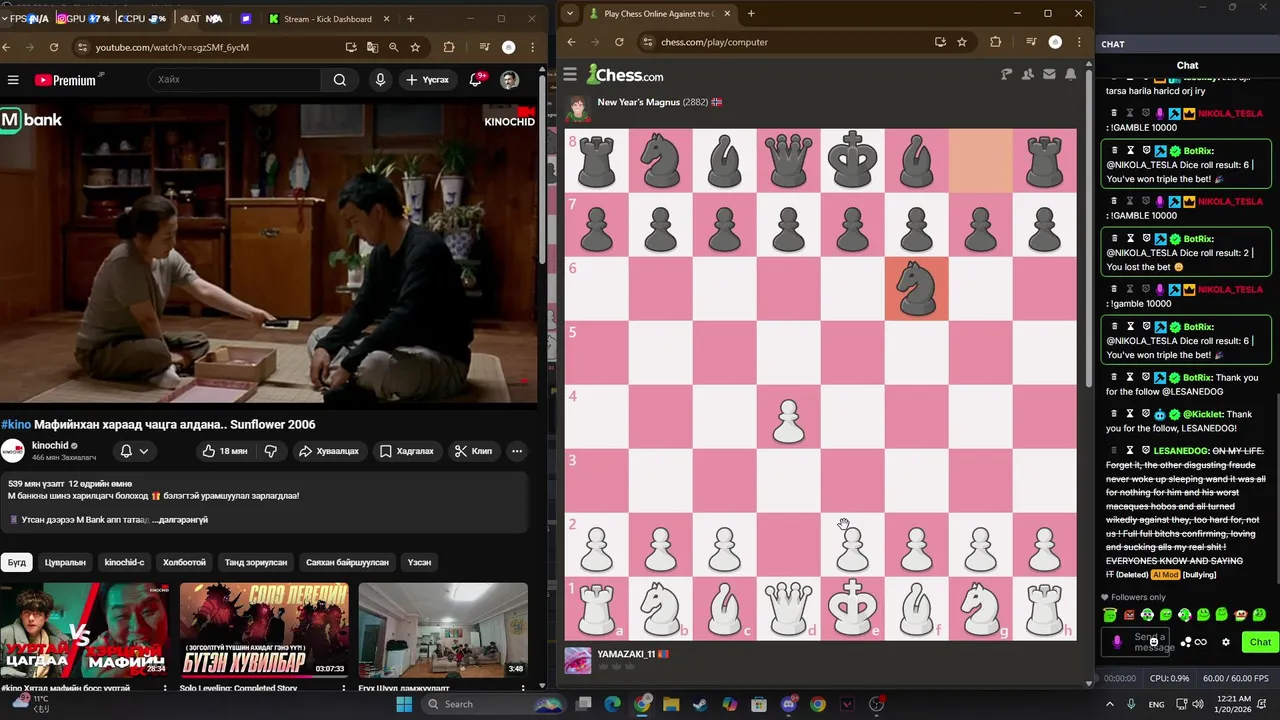Select the kinochid-с filter chip
The height and width of the screenshot is (720, 1280).
click(124, 562)
